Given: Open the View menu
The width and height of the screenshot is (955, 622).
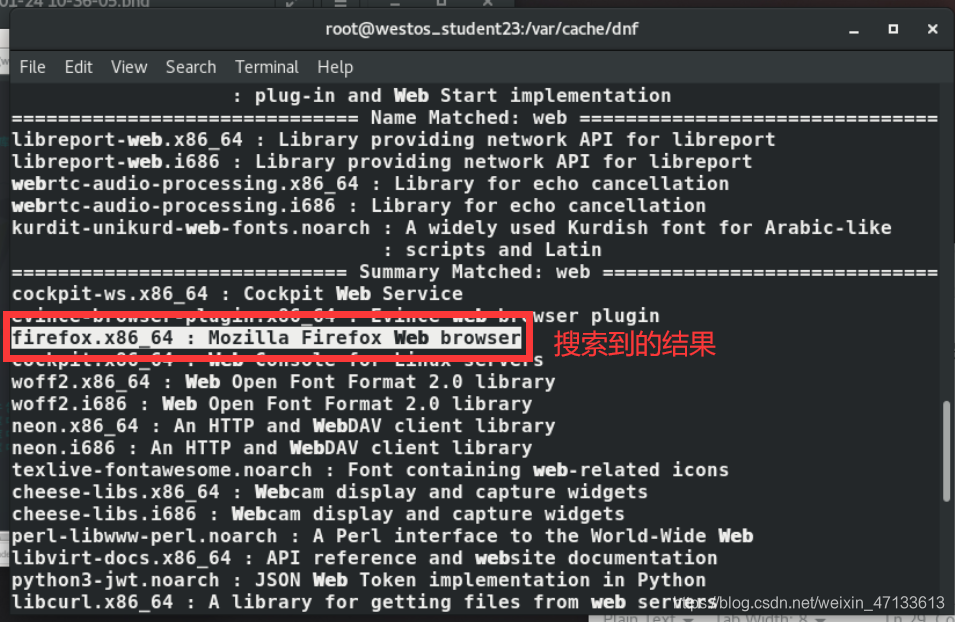Looking at the screenshot, I should 129,67.
